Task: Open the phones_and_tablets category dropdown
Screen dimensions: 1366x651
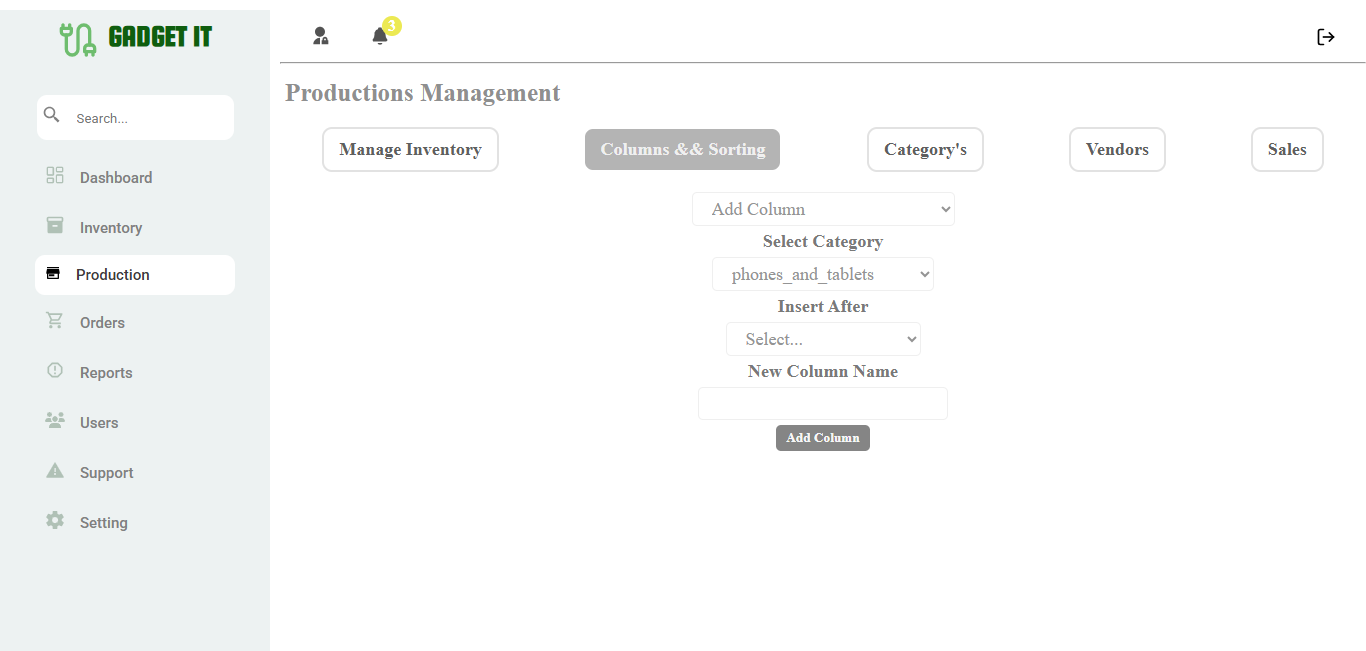Action: tap(823, 274)
